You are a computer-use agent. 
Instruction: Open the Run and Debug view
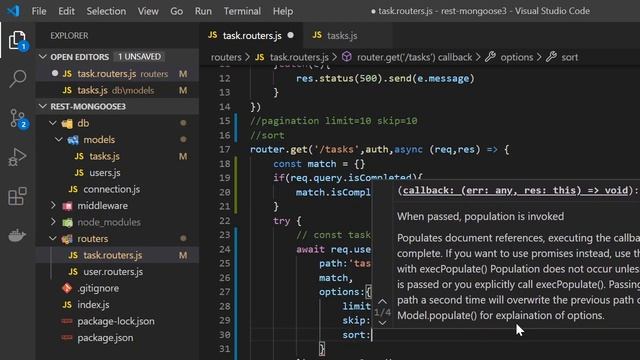tap(17, 157)
